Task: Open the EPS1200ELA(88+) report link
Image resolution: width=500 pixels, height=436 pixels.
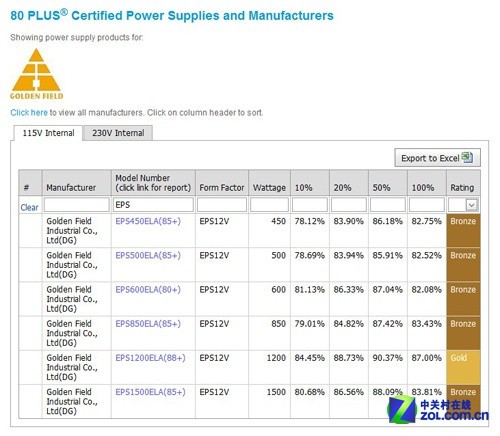Action: click(x=150, y=358)
